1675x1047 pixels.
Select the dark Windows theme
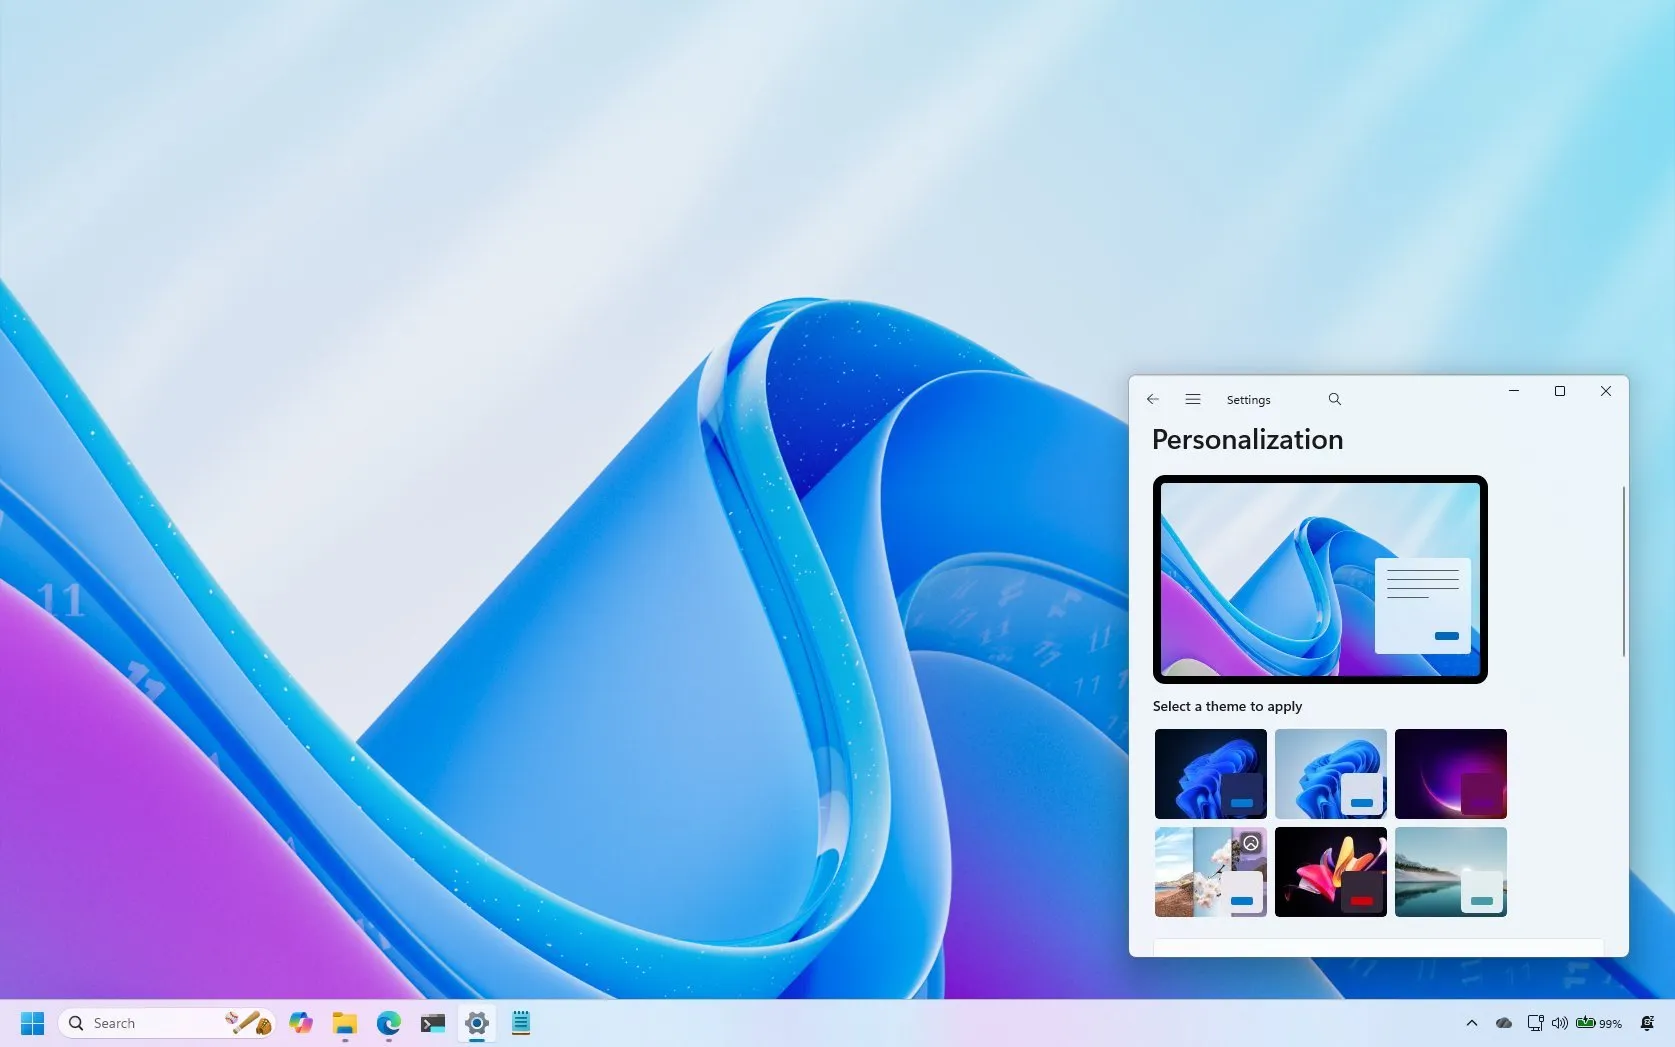pyautogui.click(x=1210, y=773)
